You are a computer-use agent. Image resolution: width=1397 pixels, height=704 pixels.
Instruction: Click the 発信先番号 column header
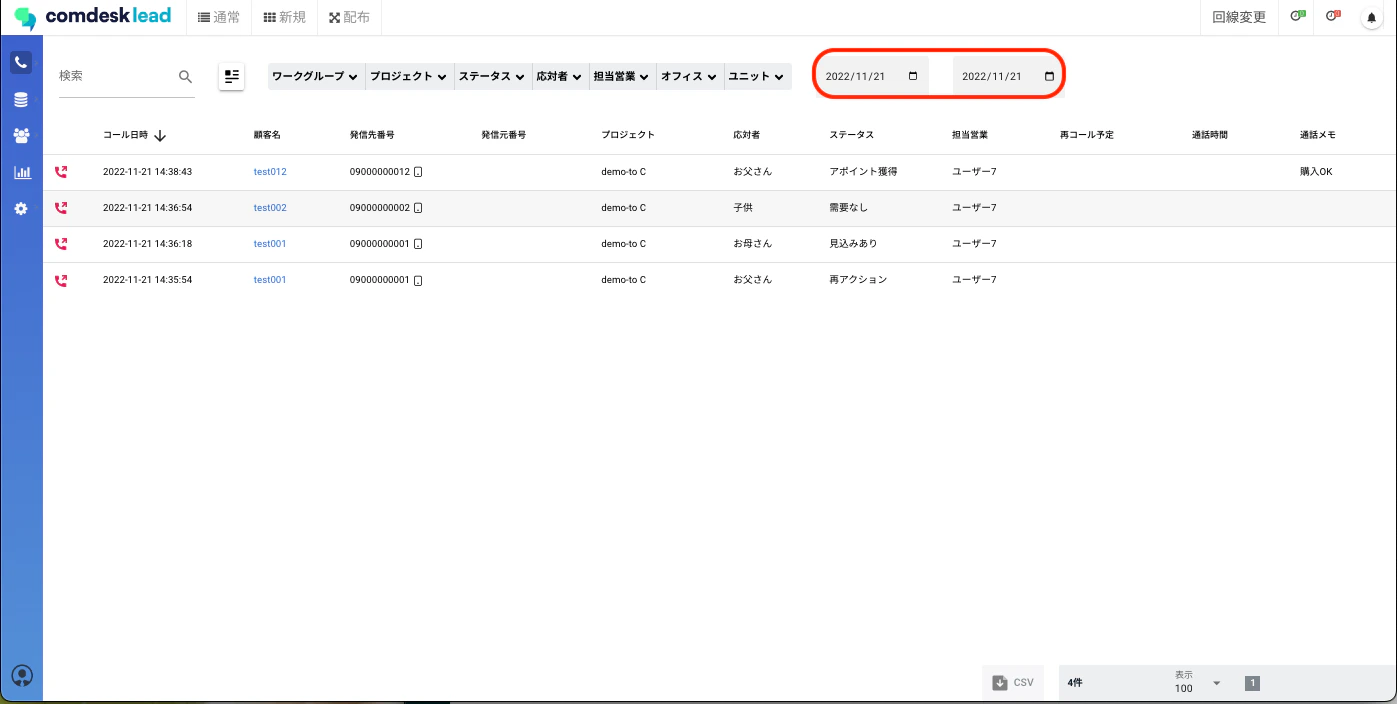tap(372, 135)
